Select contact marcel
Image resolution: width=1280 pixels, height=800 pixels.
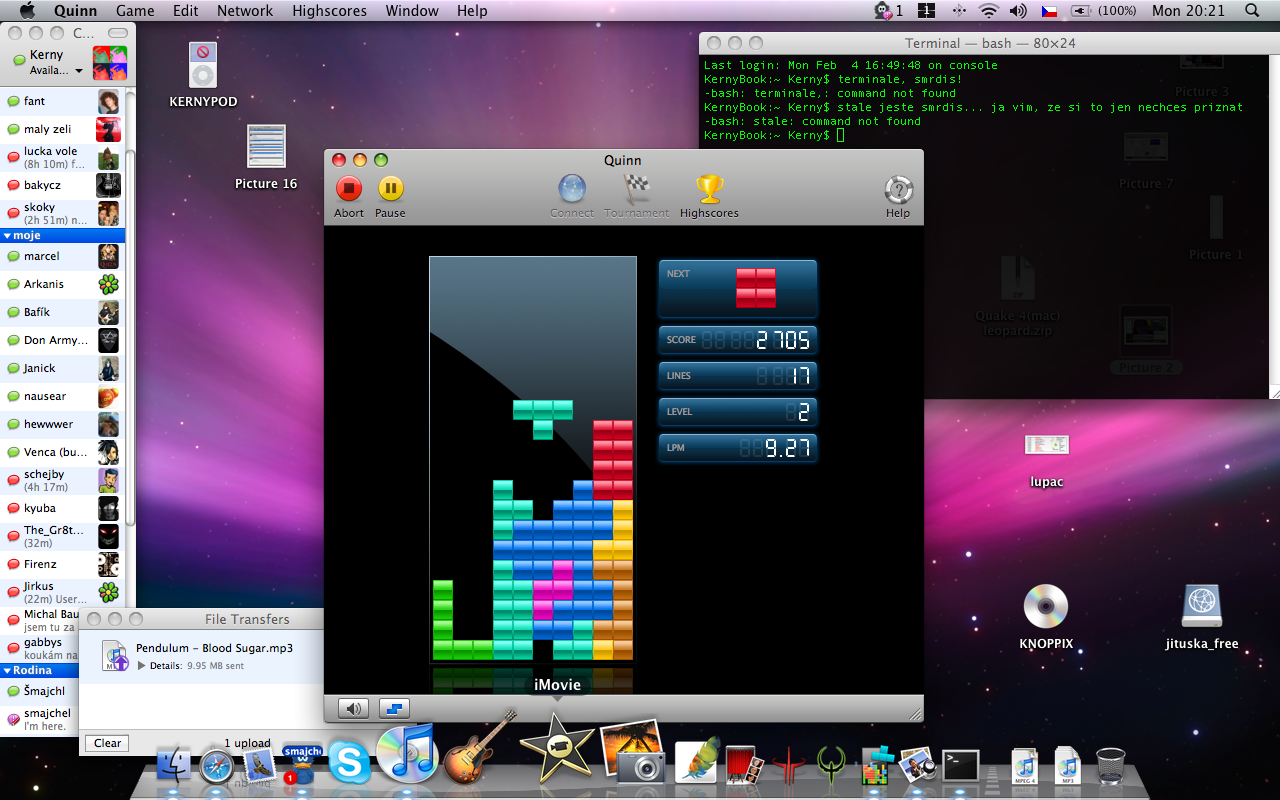pos(63,257)
